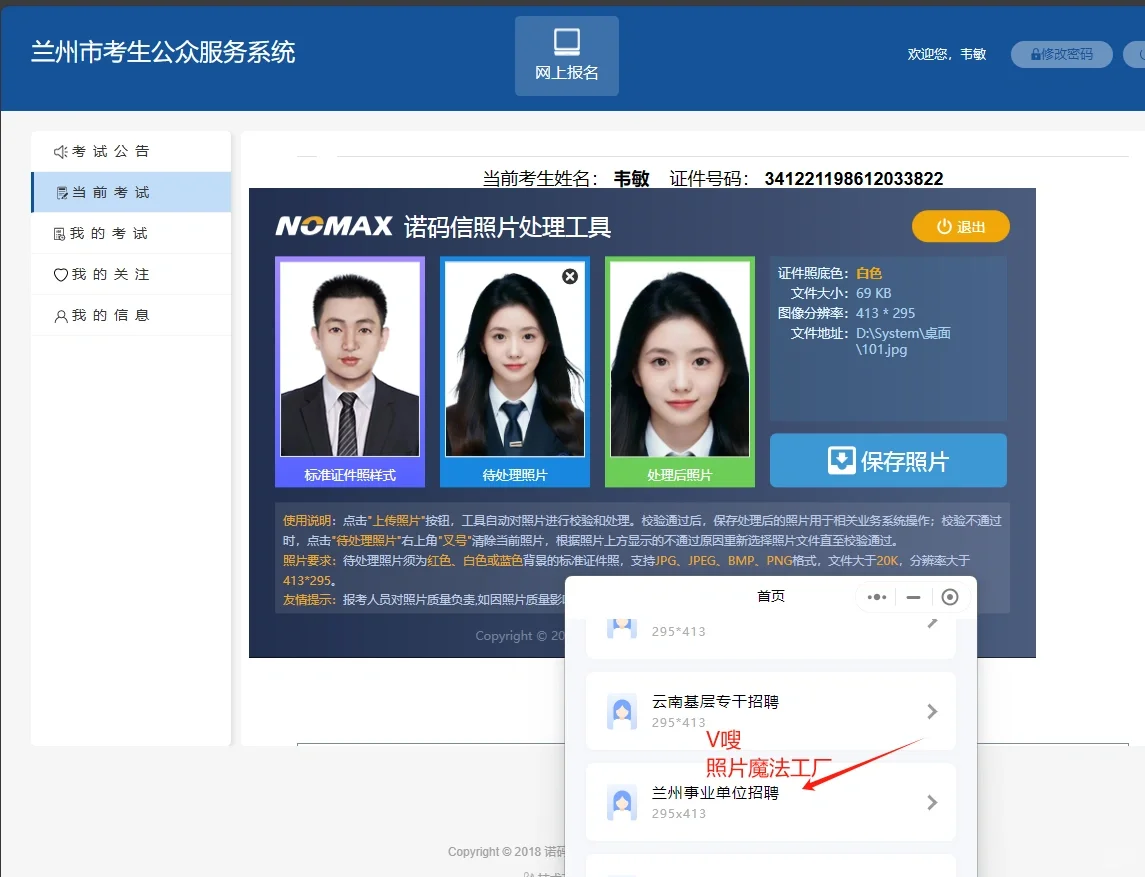Open 我的考试 sidebar item
Viewport: 1145px width, 877px height.
point(131,233)
